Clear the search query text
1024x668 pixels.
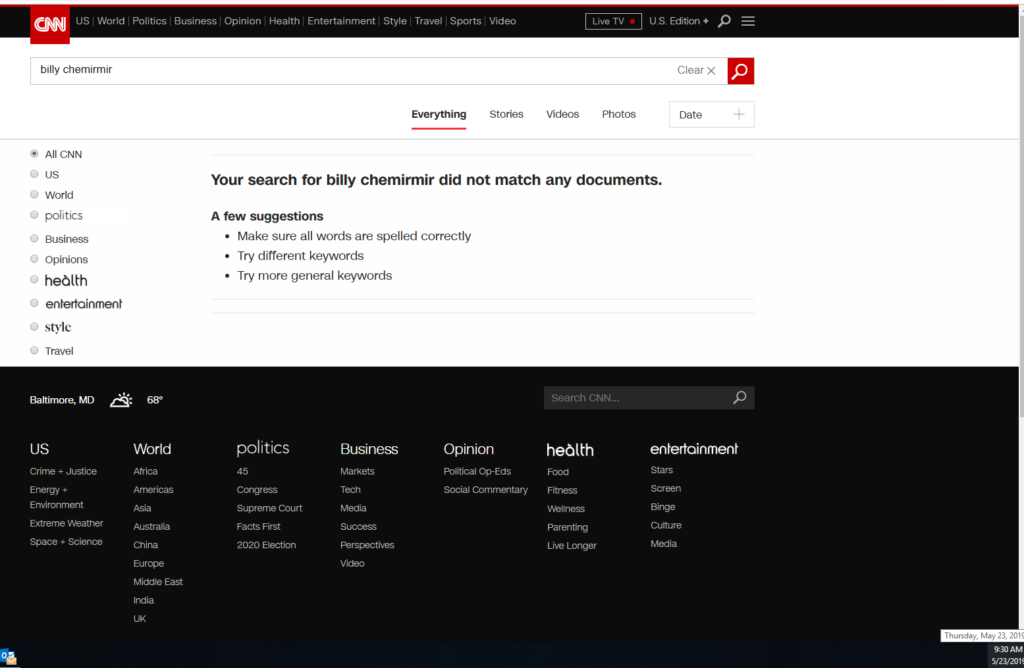click(x=696, y=71)
